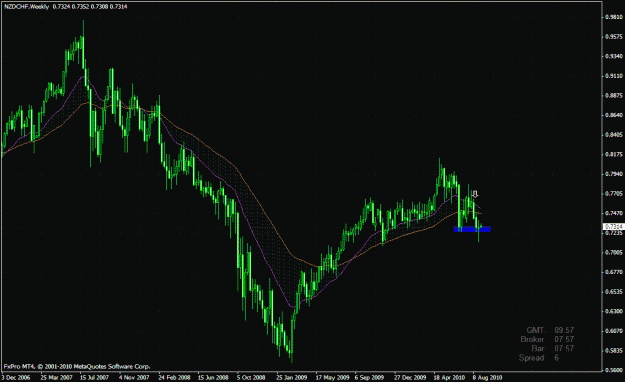The image size is (625, 382).
Task: Click the 5 Oct 2008 date label
Action: point(251,377)
